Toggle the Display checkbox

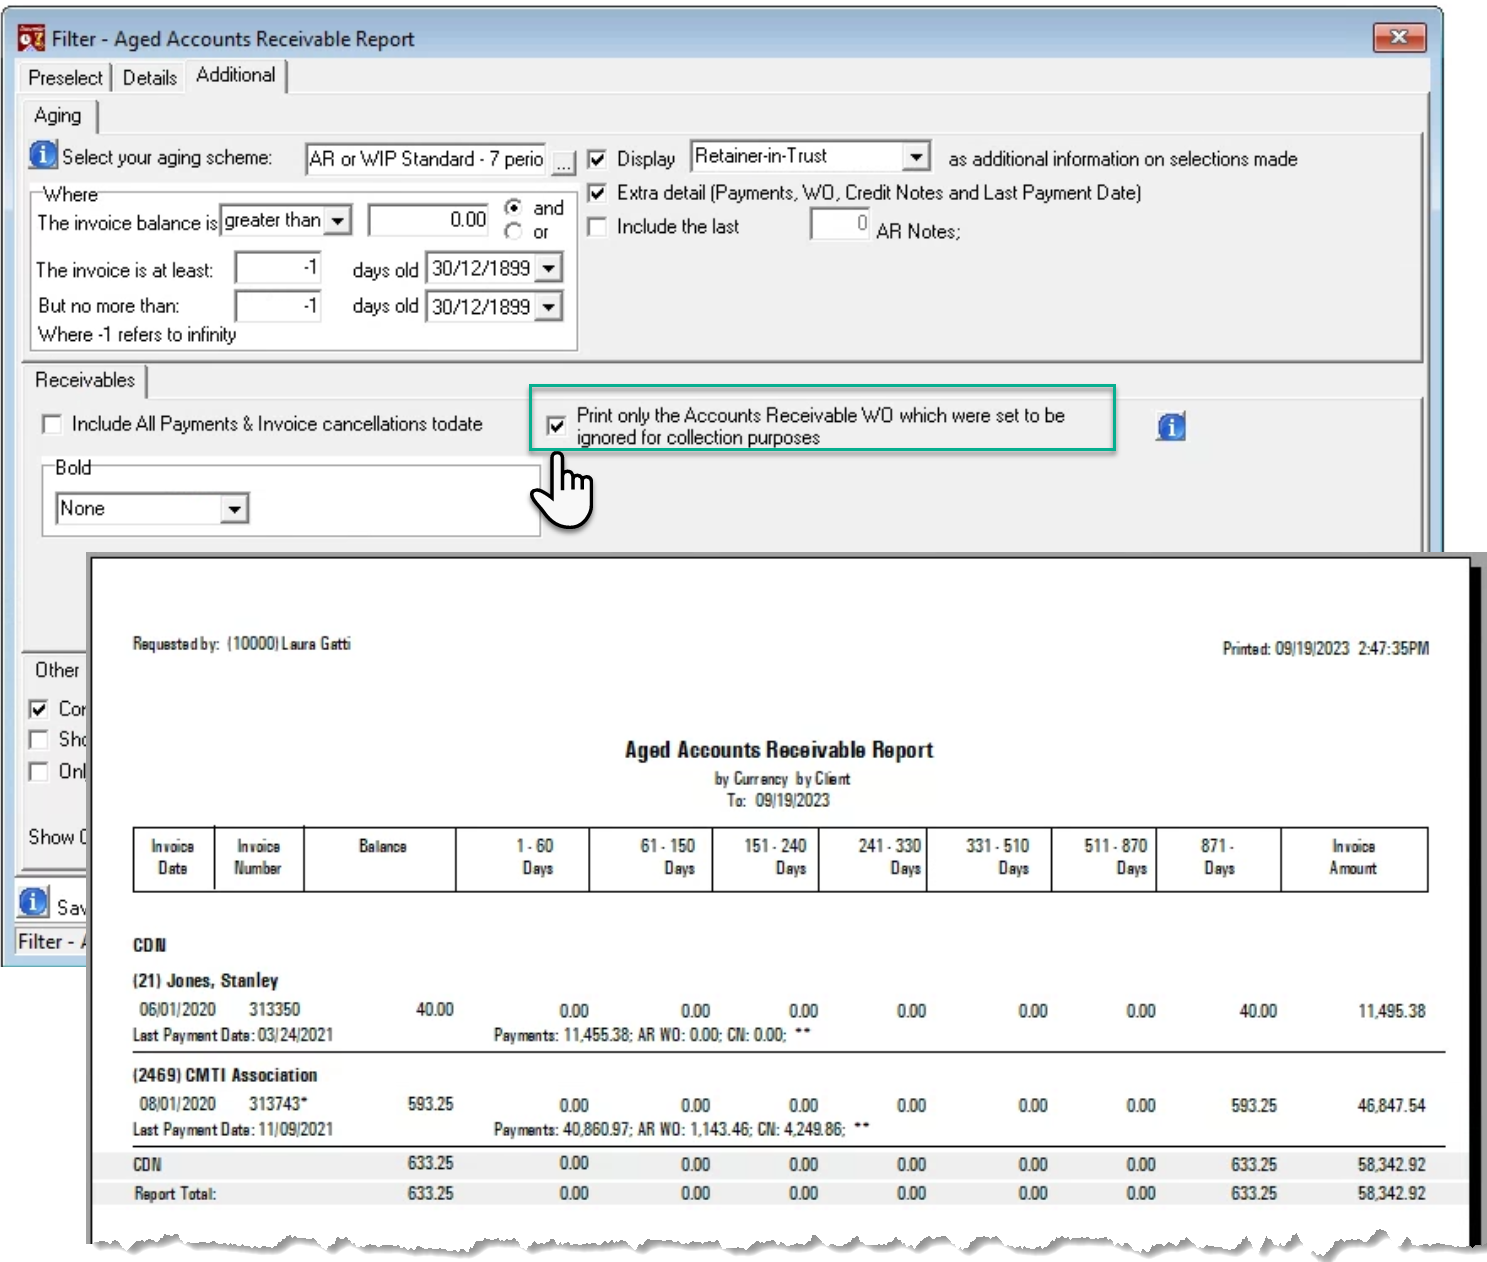(x=597, y=159)
